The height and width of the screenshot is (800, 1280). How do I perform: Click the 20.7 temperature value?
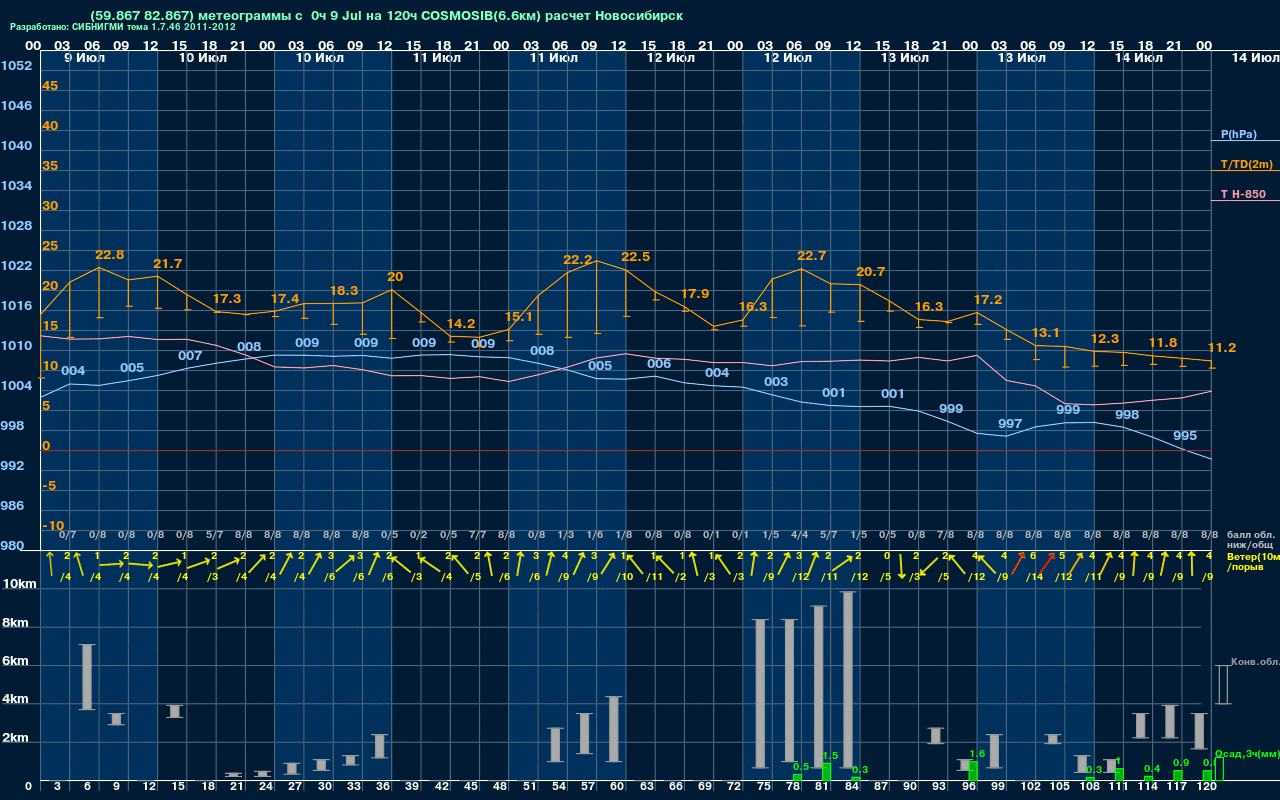click(x=871, y=272)
